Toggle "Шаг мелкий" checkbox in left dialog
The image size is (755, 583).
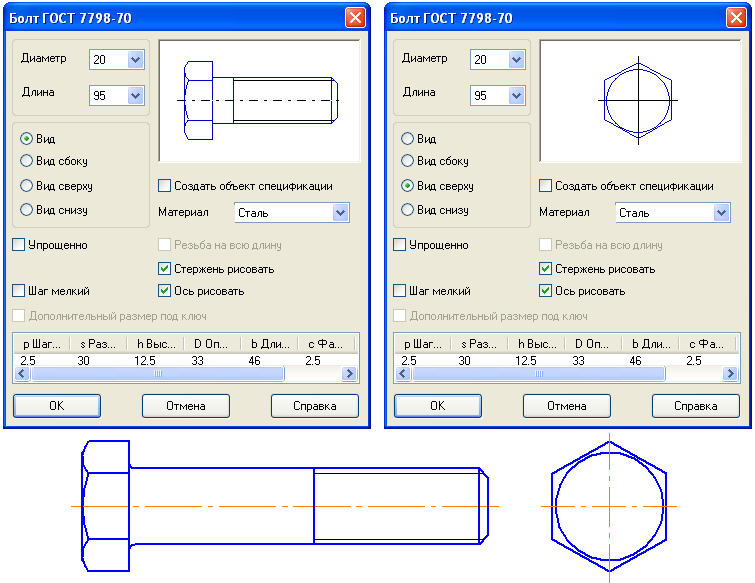[18, 290]
